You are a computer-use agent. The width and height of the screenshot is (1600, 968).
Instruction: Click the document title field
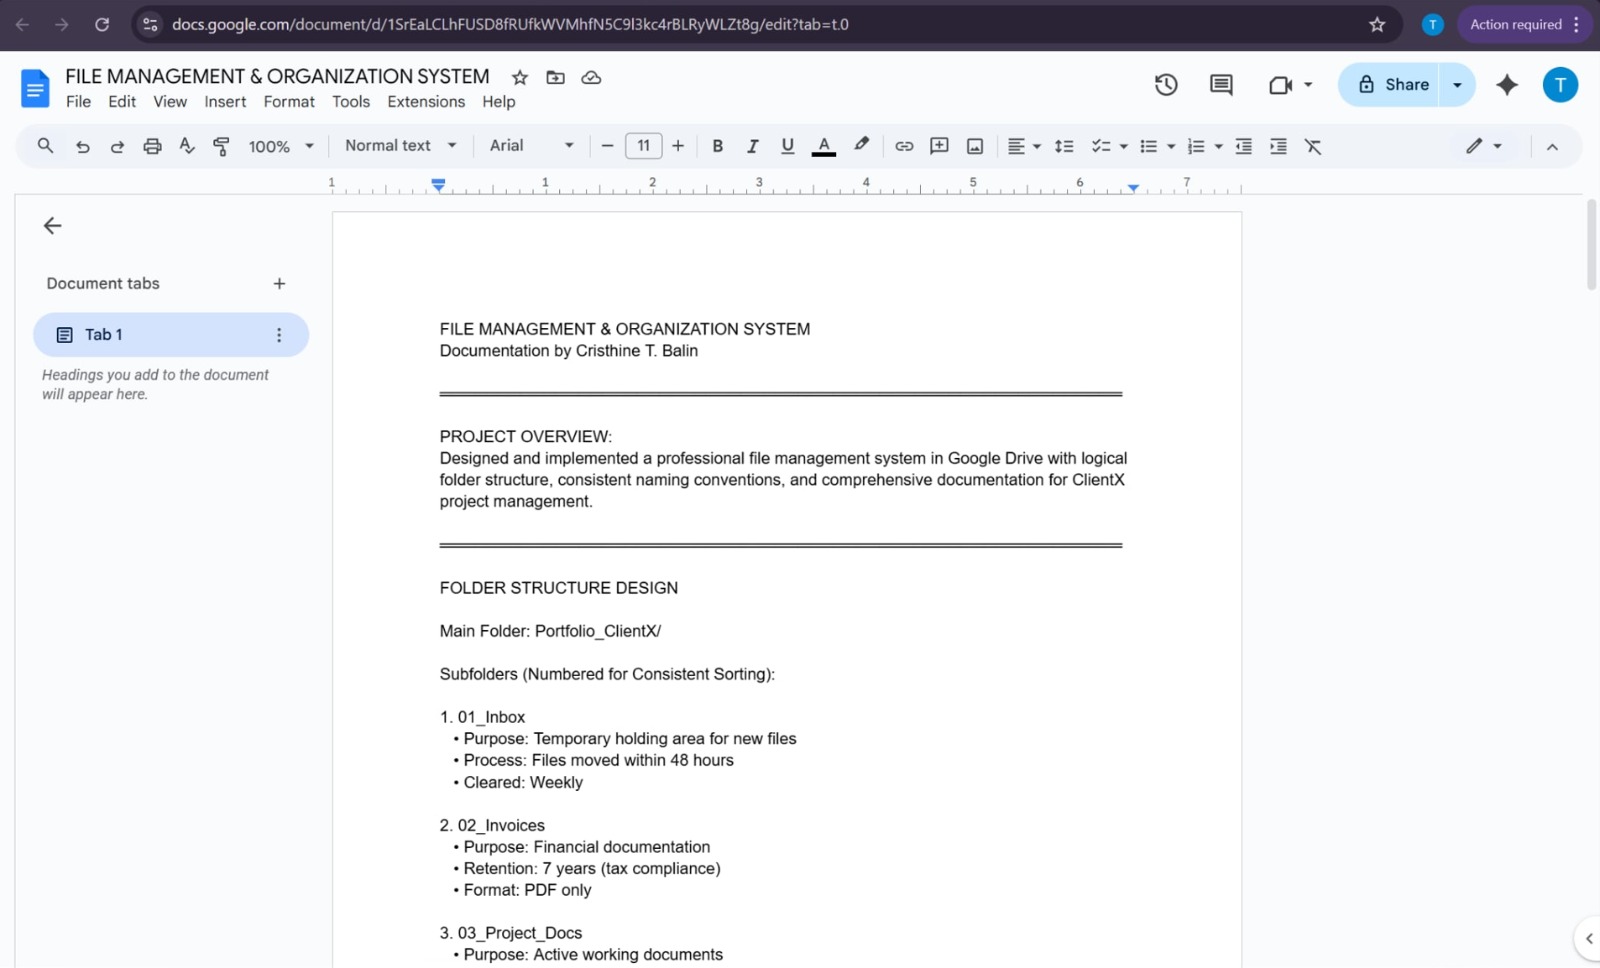pos(277,77)
